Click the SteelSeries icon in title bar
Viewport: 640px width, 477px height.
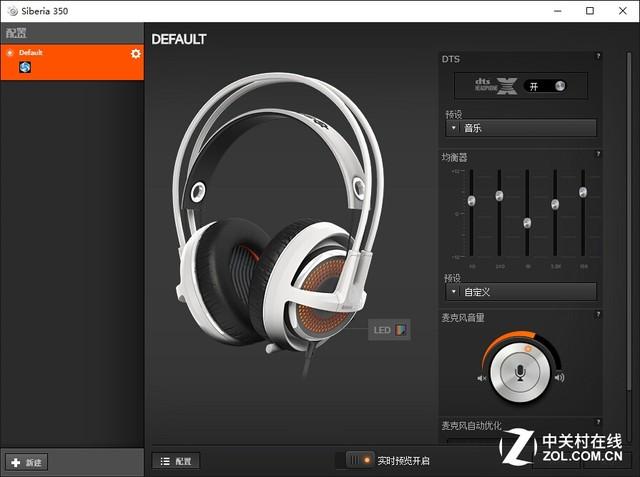pyautogui.click(x=13, y=11)
